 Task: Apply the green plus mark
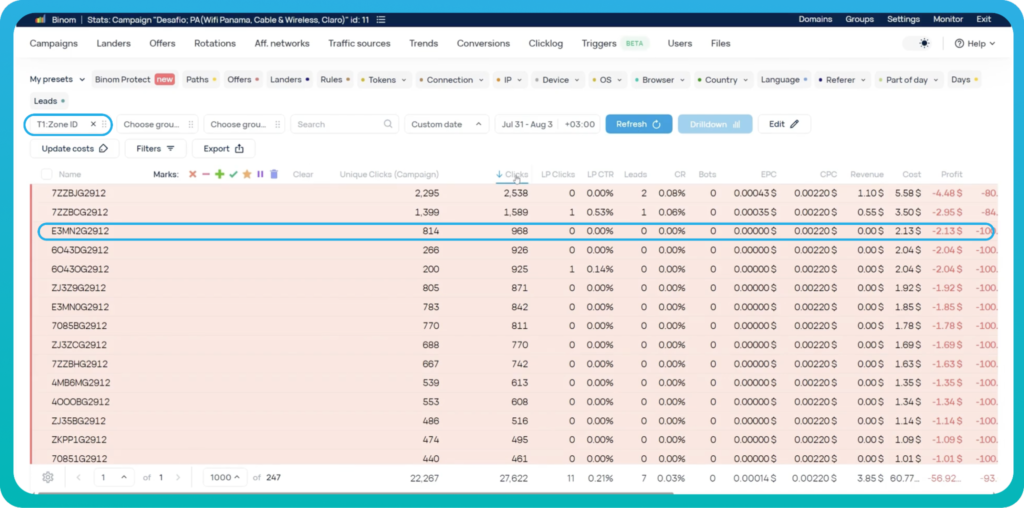click(x=219, y=174)
